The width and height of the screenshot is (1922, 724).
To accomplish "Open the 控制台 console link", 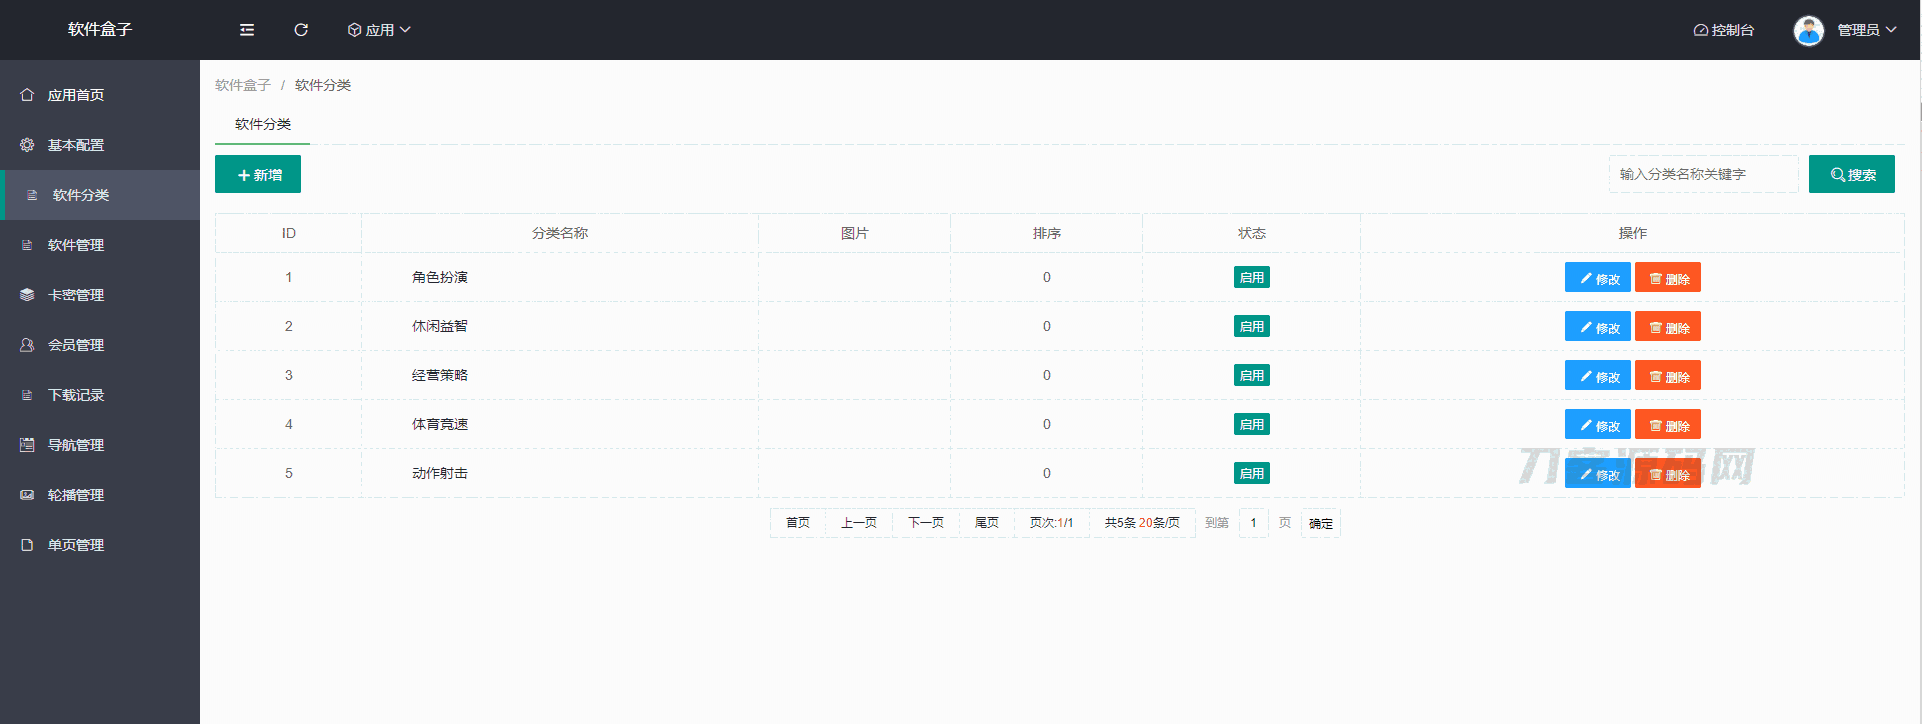I will click(x=1724, y=30).
